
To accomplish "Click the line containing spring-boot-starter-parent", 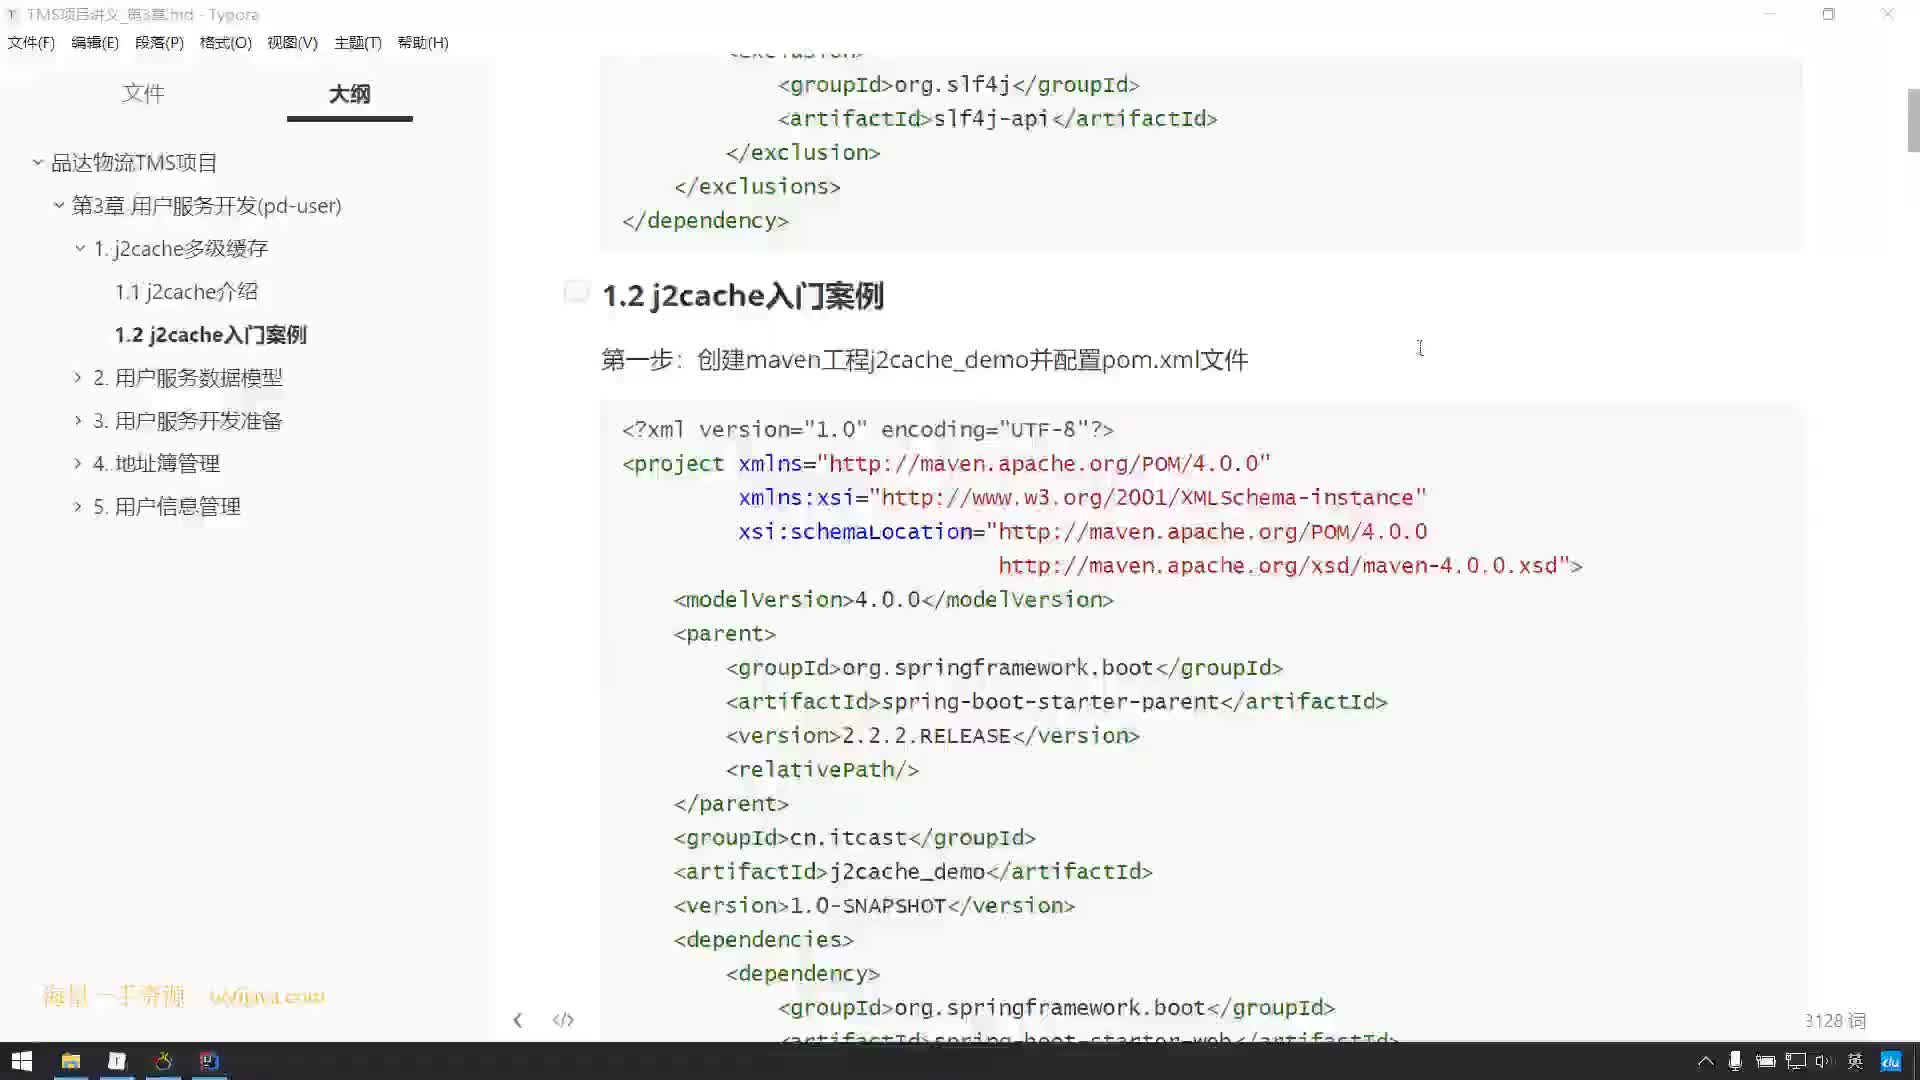I will click(1056, 701).
